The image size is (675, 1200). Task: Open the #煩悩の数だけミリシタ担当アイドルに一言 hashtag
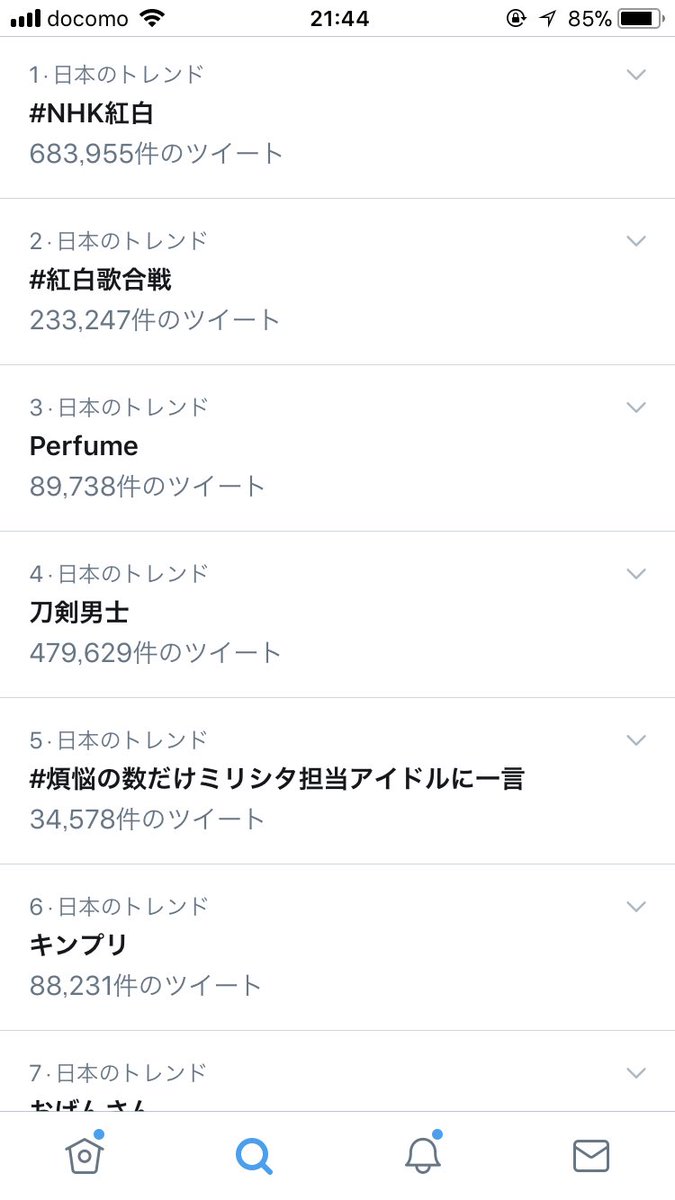[277, 779]
